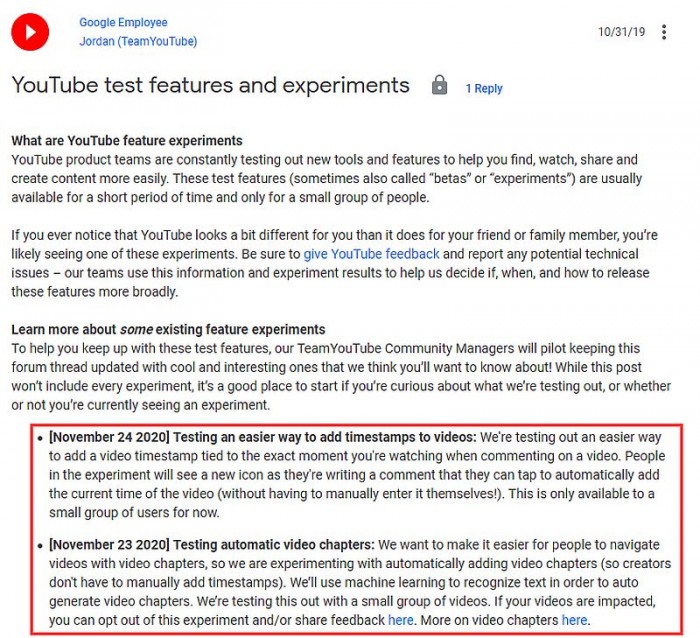Select the What are YouTube feature experiments heading
Viewport: 700px width, 638px height.
click(127, 141)
